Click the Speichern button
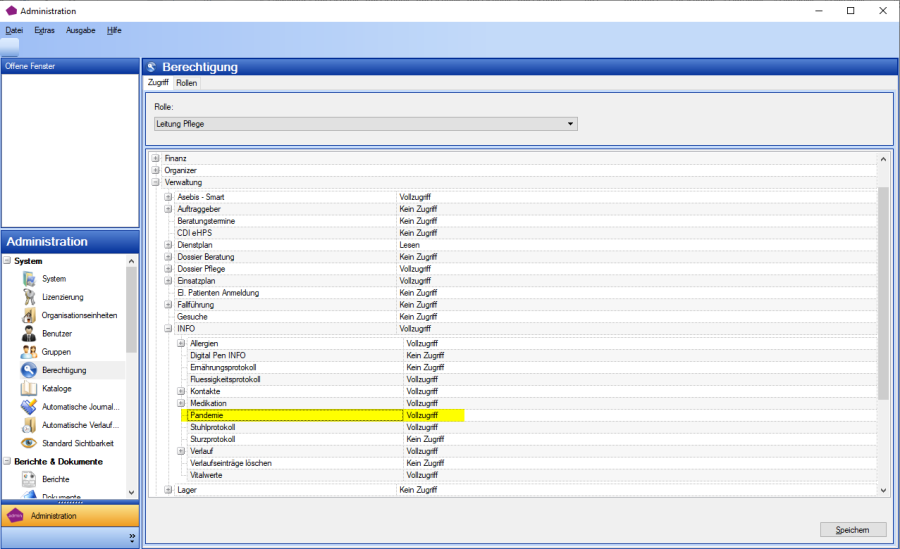Viewport: 900px width, 549px height. tap(853, 530)
